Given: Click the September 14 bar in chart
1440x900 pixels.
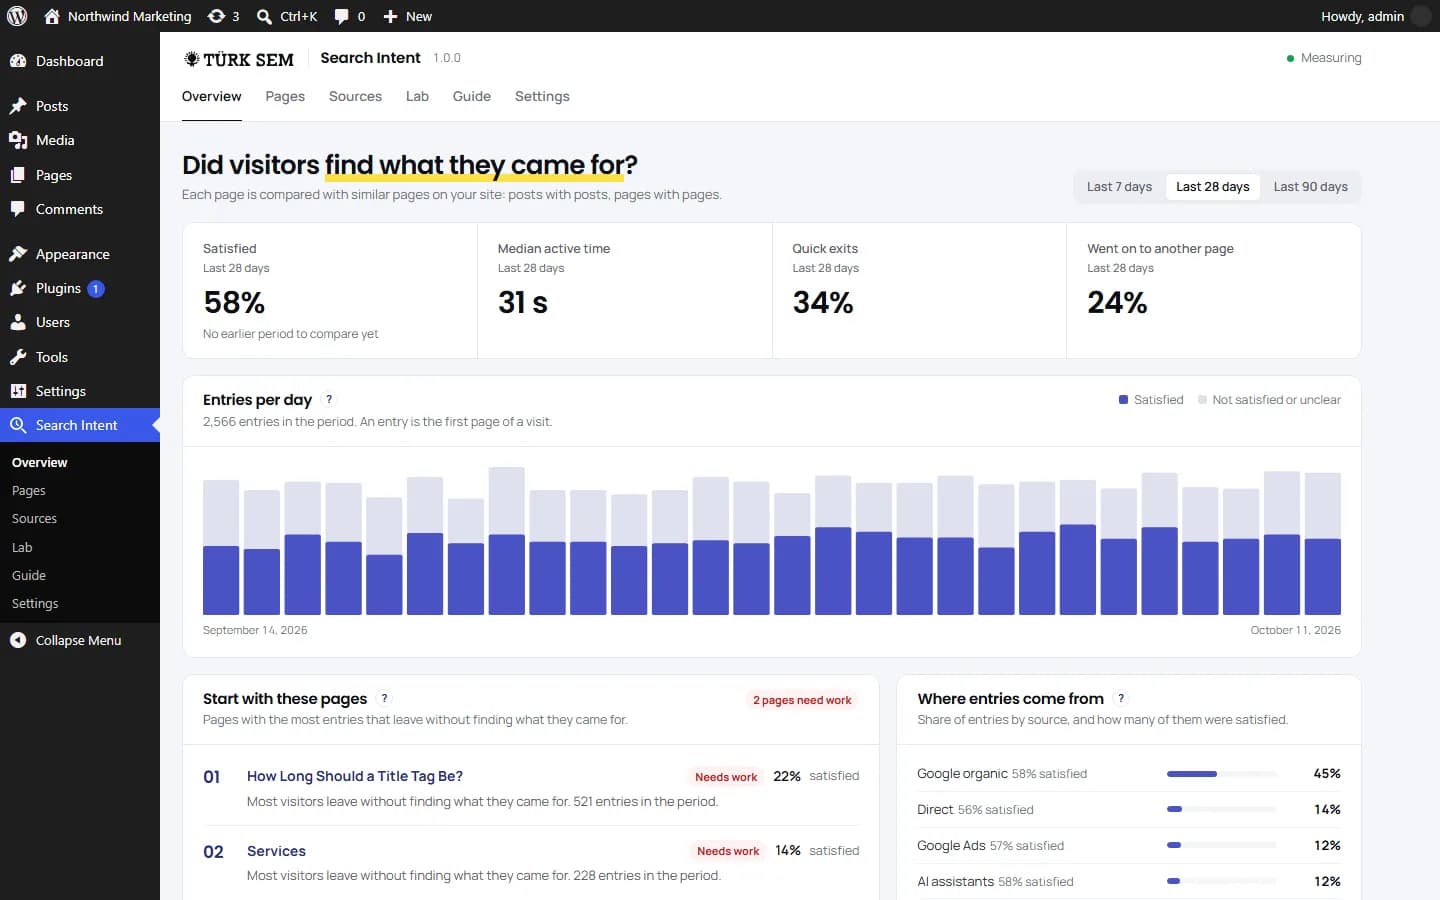Looking at the screenshot, I should 221,547.
